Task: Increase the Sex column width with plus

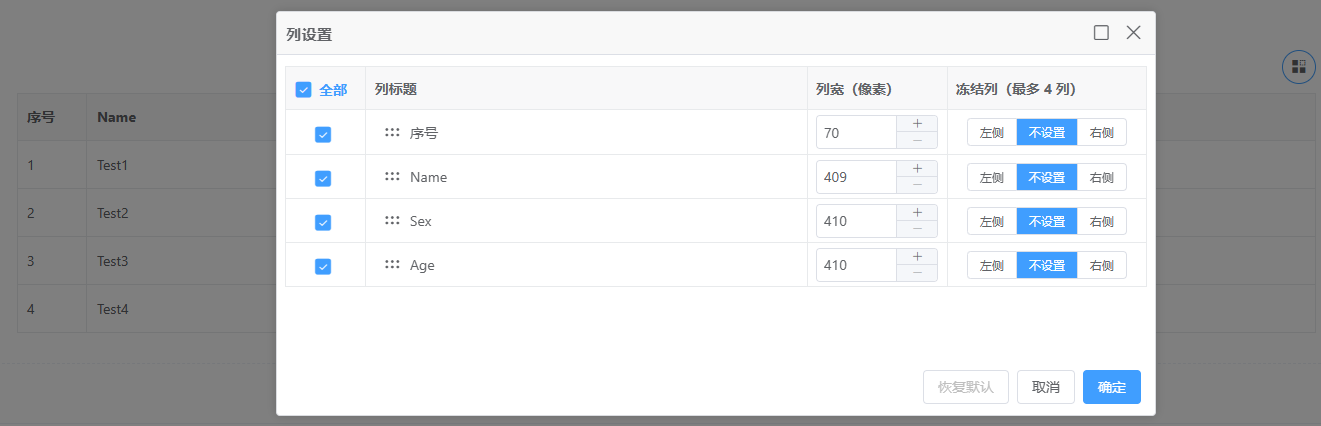Action: click(x=917, y=212)
